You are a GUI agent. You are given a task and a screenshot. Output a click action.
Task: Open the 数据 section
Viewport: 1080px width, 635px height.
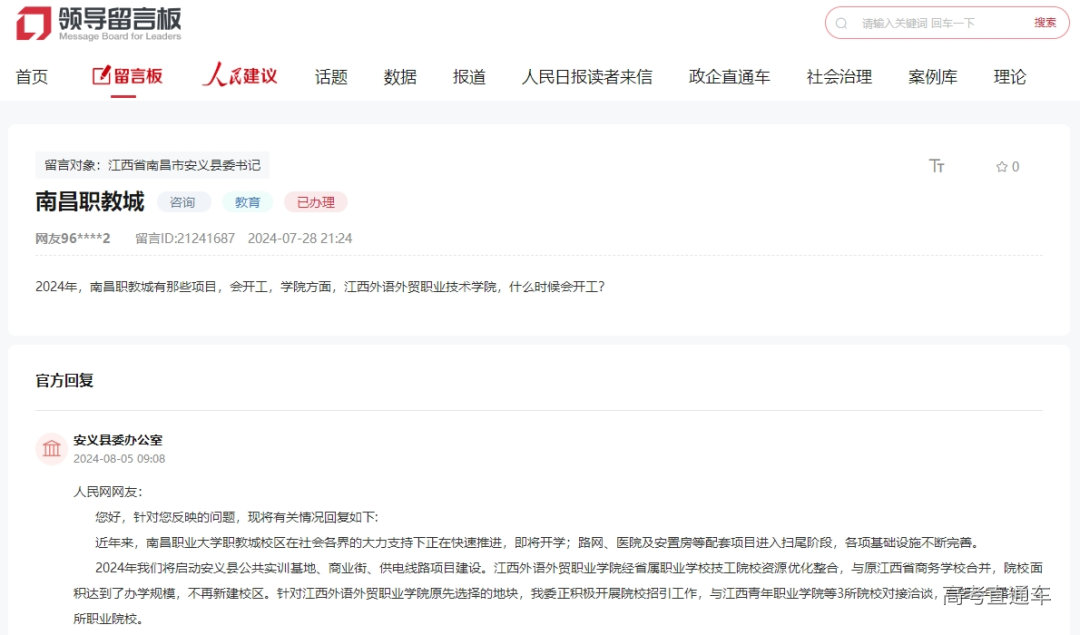(400, 76)
